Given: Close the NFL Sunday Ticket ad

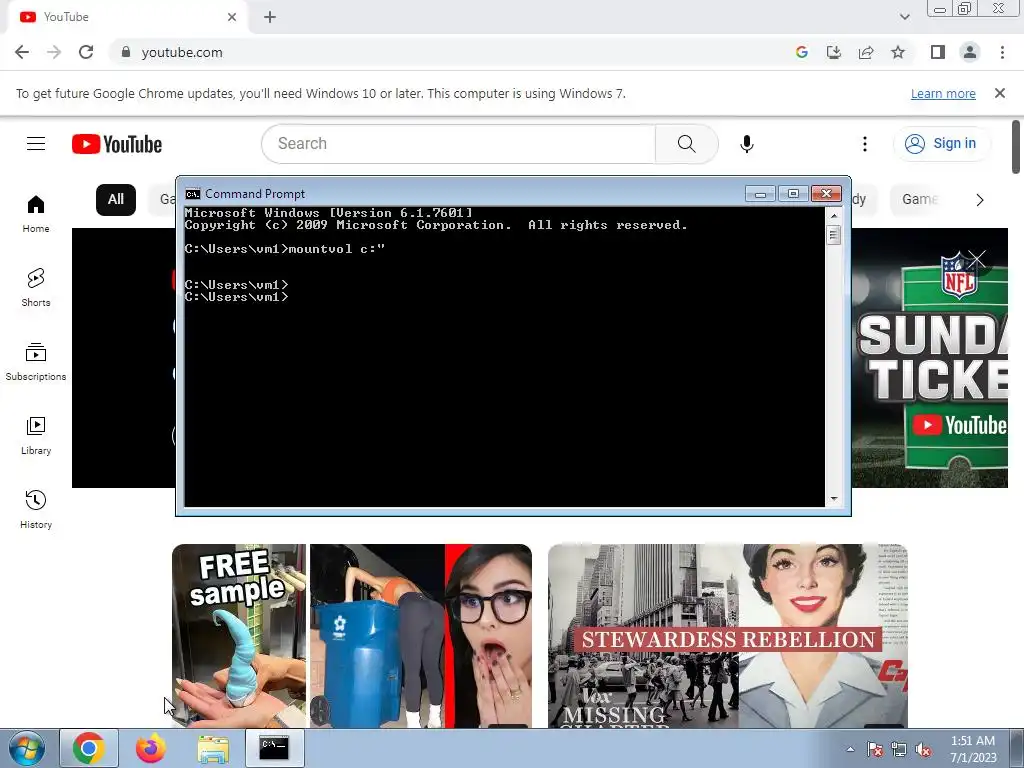Looking at the screenshot, I should click(976, 259).
